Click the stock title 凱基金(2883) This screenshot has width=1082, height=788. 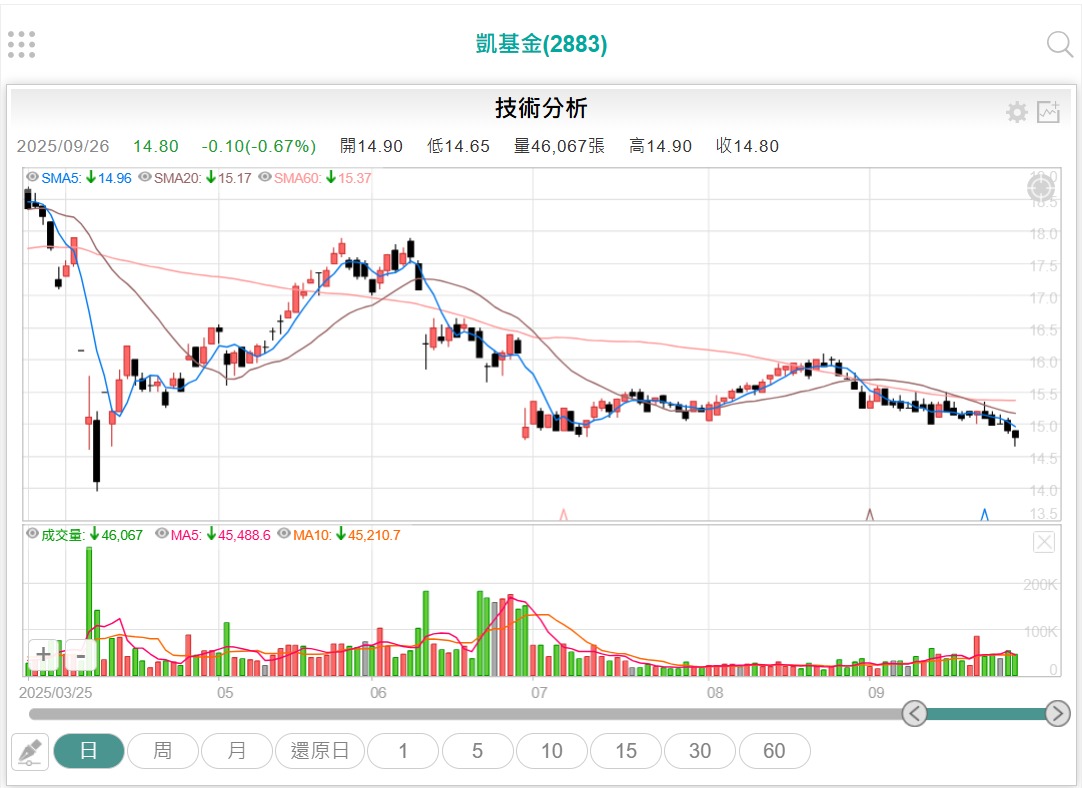tap(541, 44)
